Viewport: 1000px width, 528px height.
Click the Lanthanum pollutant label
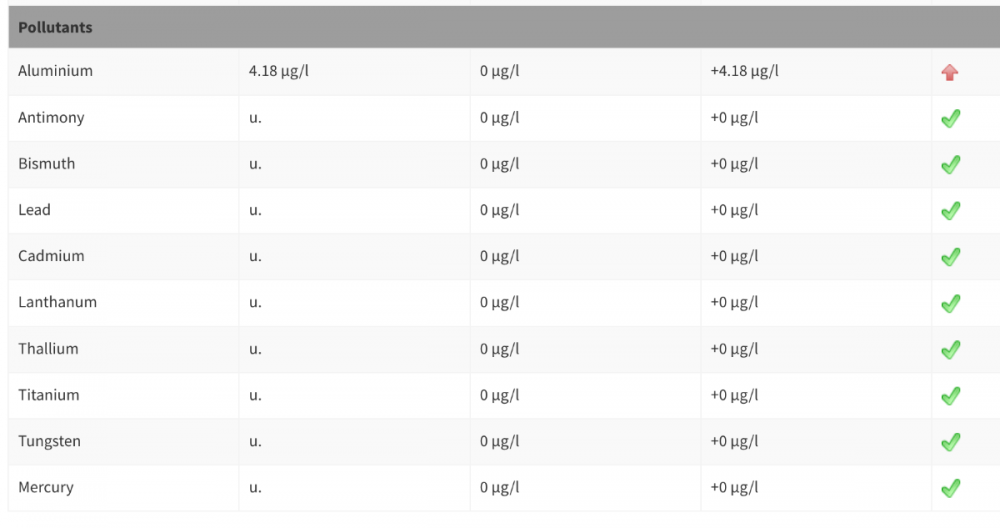(57, 302)
